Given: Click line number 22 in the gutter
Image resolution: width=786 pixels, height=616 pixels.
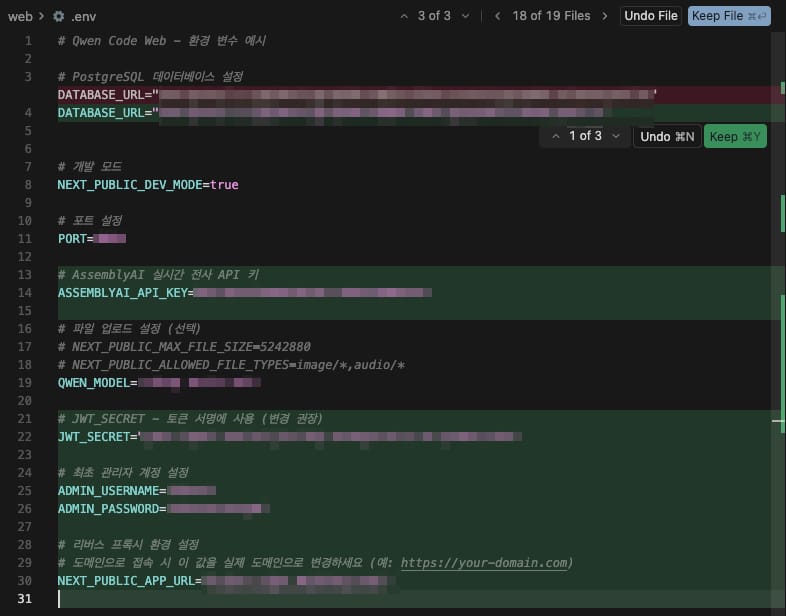Looking at the screenshot, I should tap(24, 437).
